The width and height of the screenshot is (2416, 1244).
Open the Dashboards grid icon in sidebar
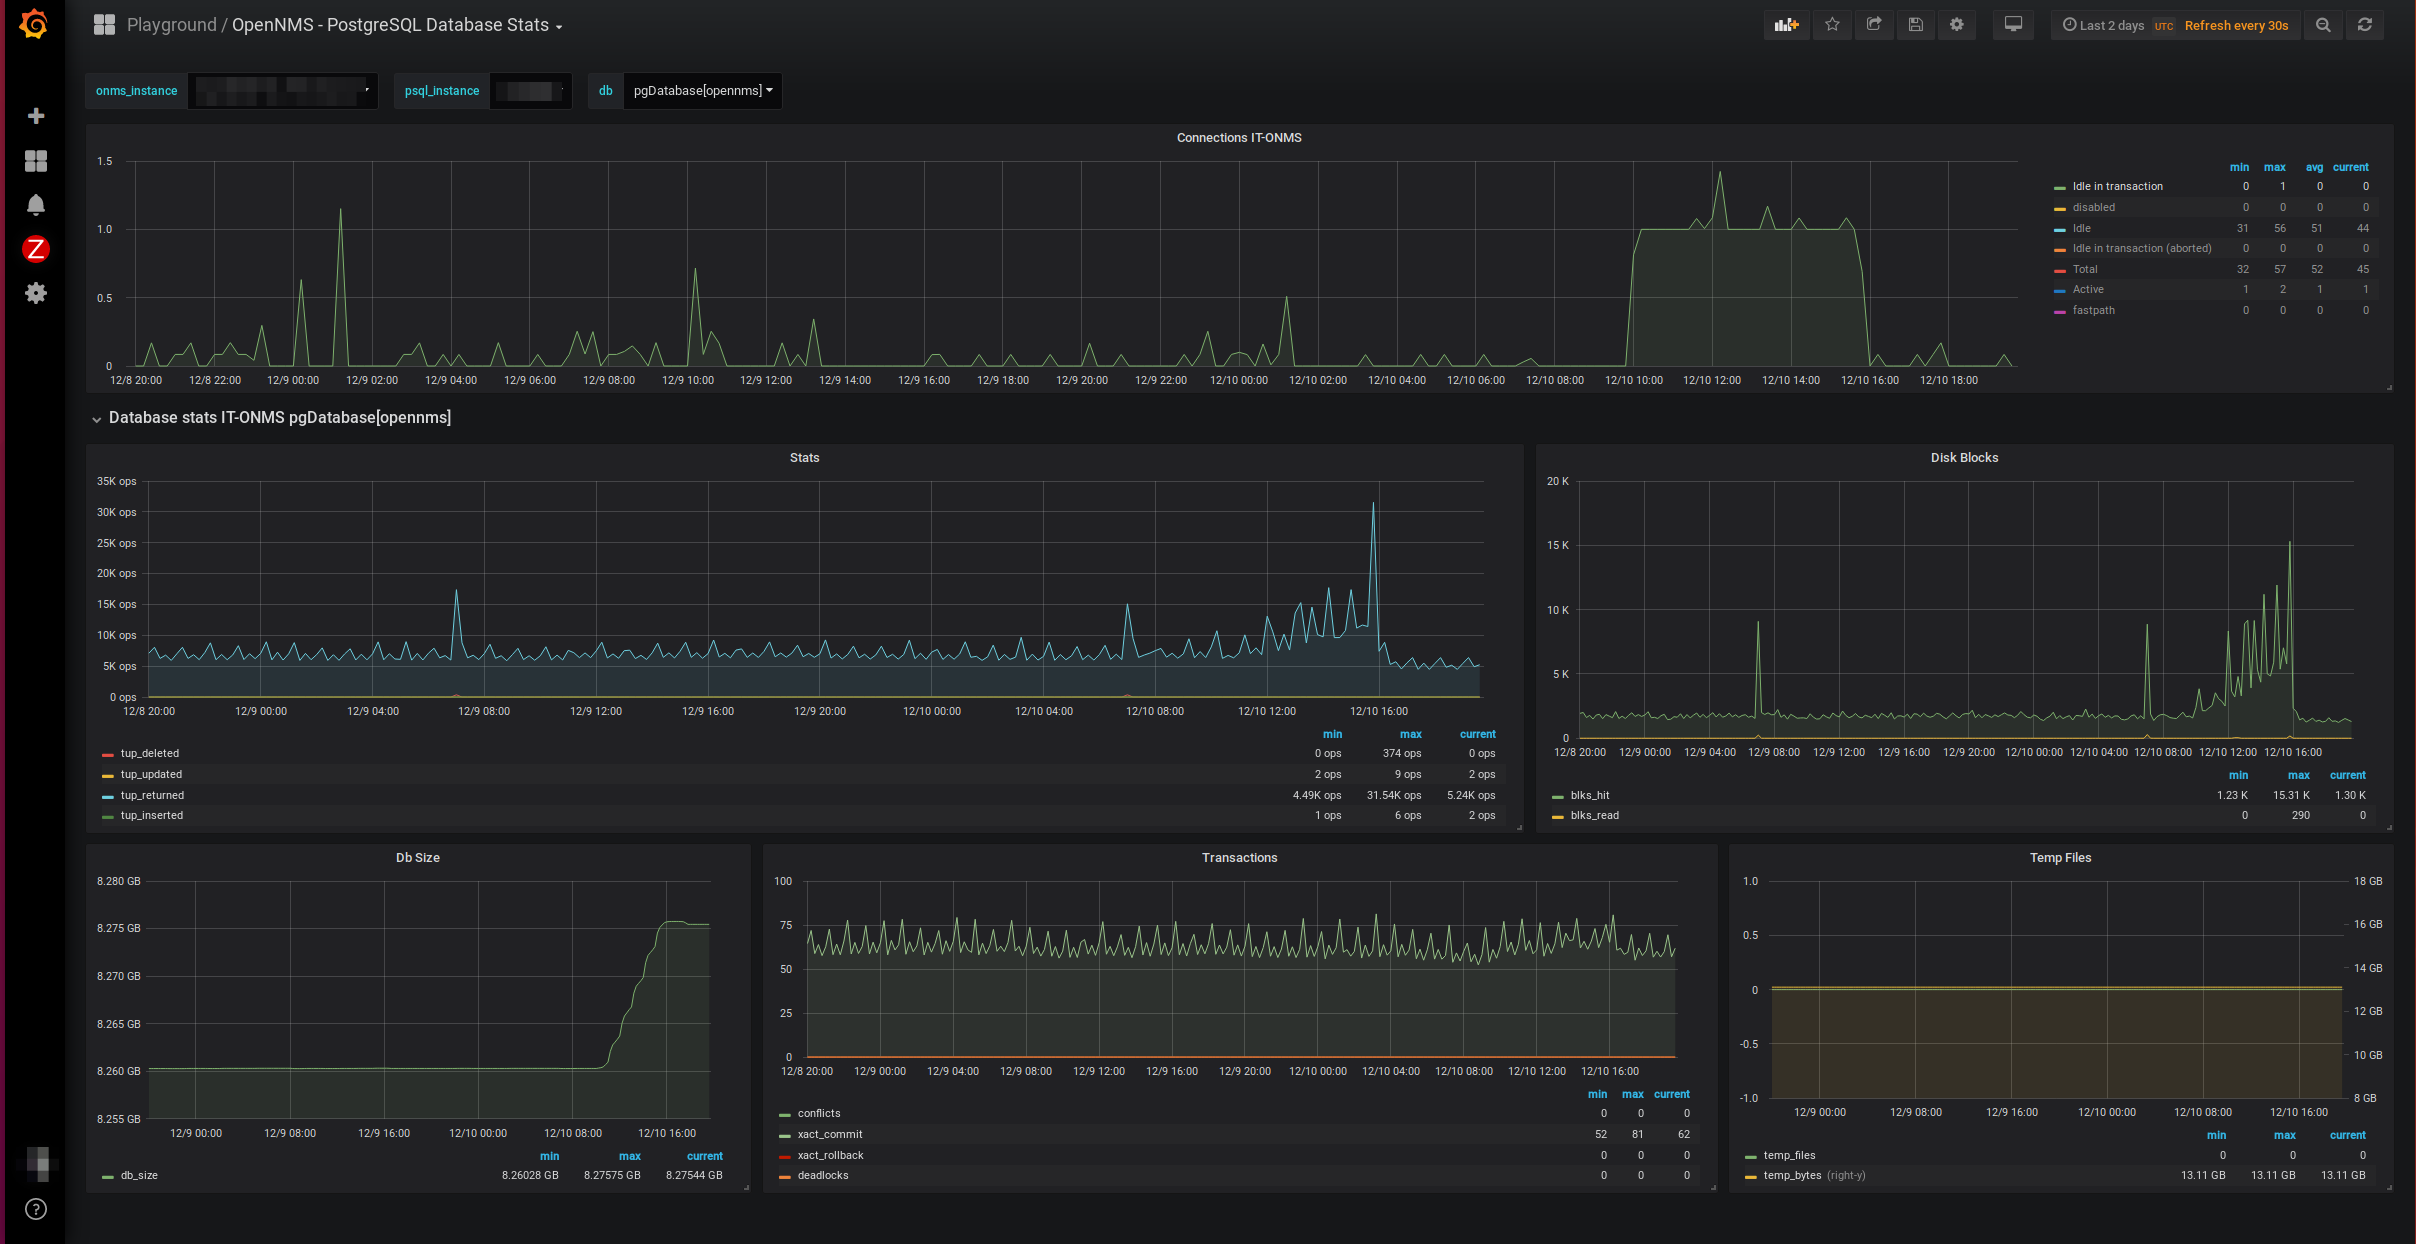click(36, 161)
